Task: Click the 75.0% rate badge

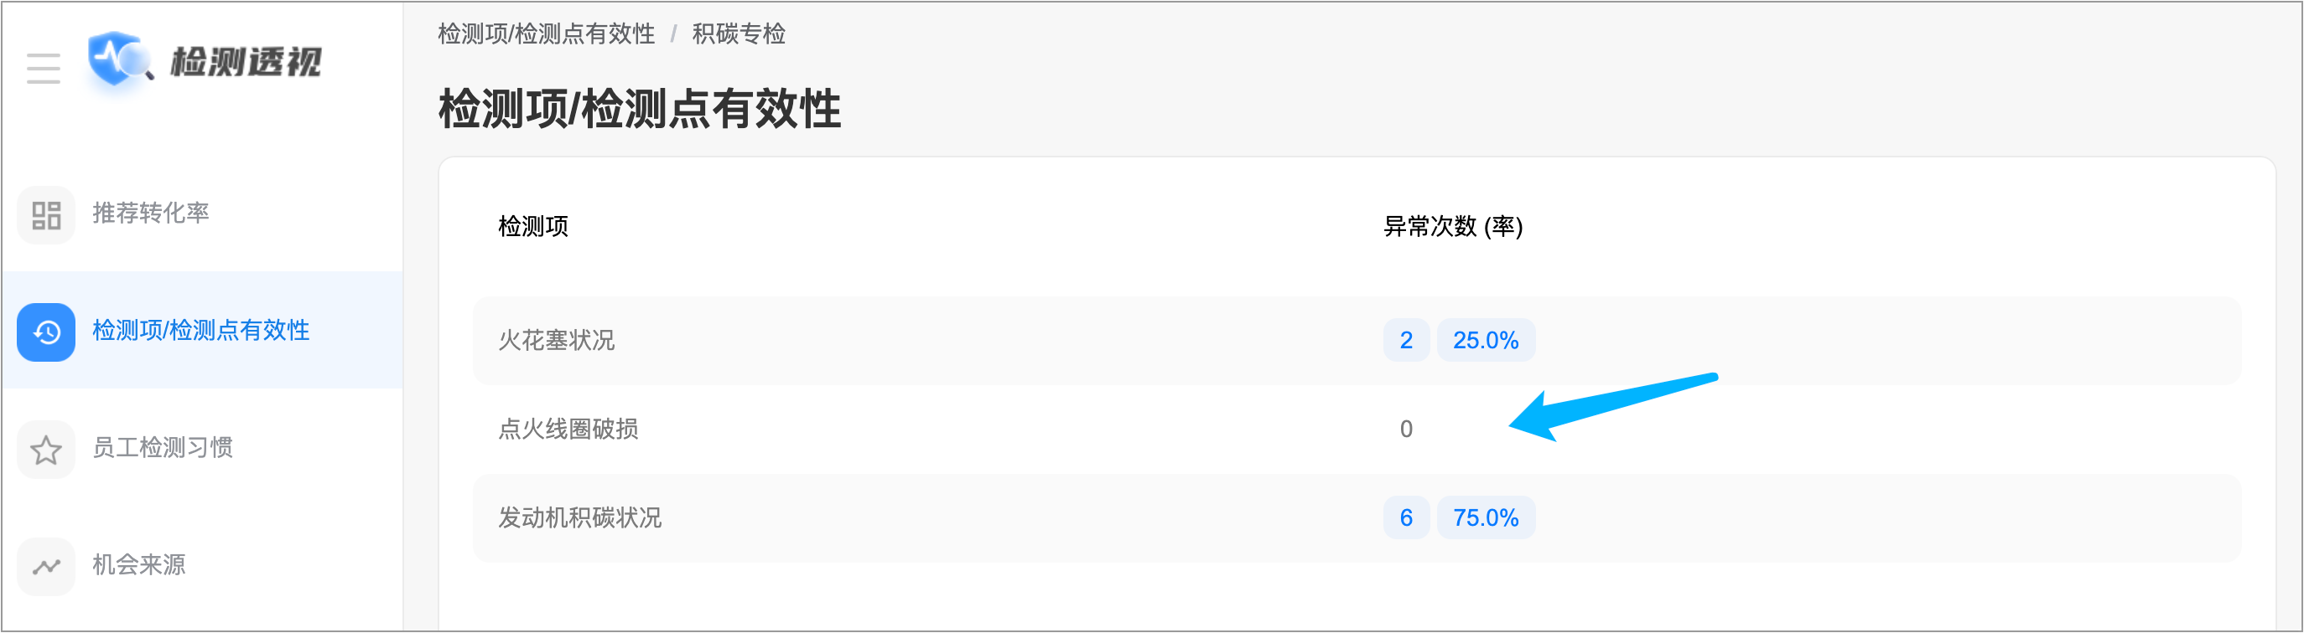Action: pyautogui.click(x=1485, y=517)
